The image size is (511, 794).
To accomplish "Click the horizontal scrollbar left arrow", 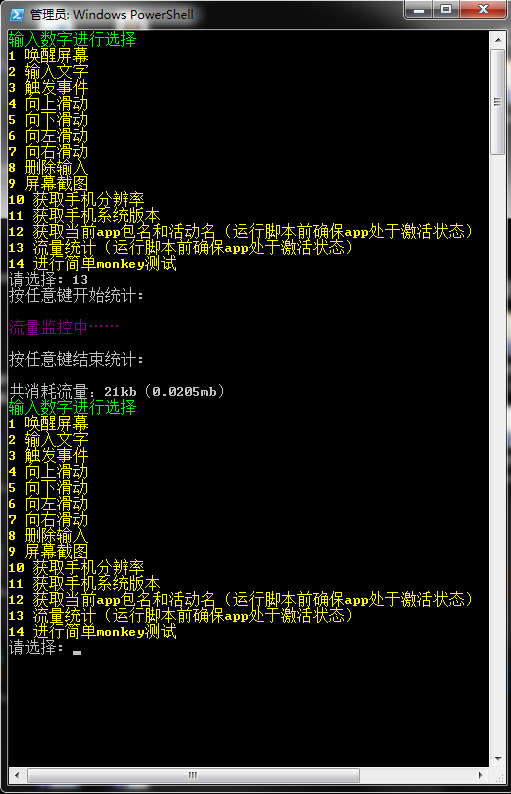I will 17,775.
